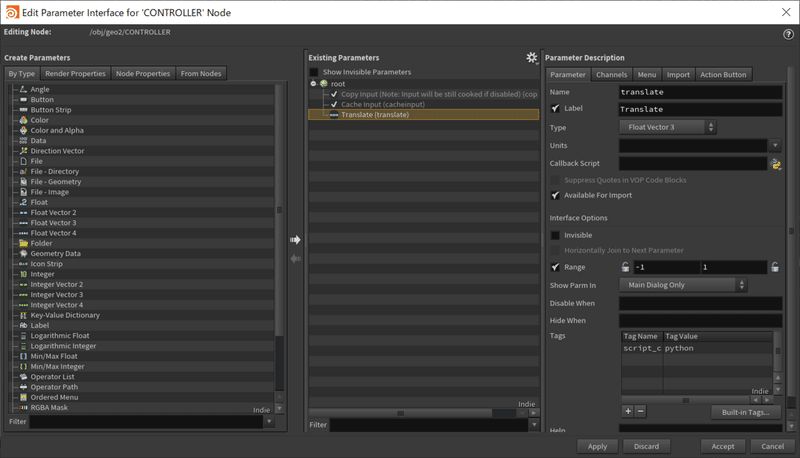Choose the Folder parameter type

(41, 243)
